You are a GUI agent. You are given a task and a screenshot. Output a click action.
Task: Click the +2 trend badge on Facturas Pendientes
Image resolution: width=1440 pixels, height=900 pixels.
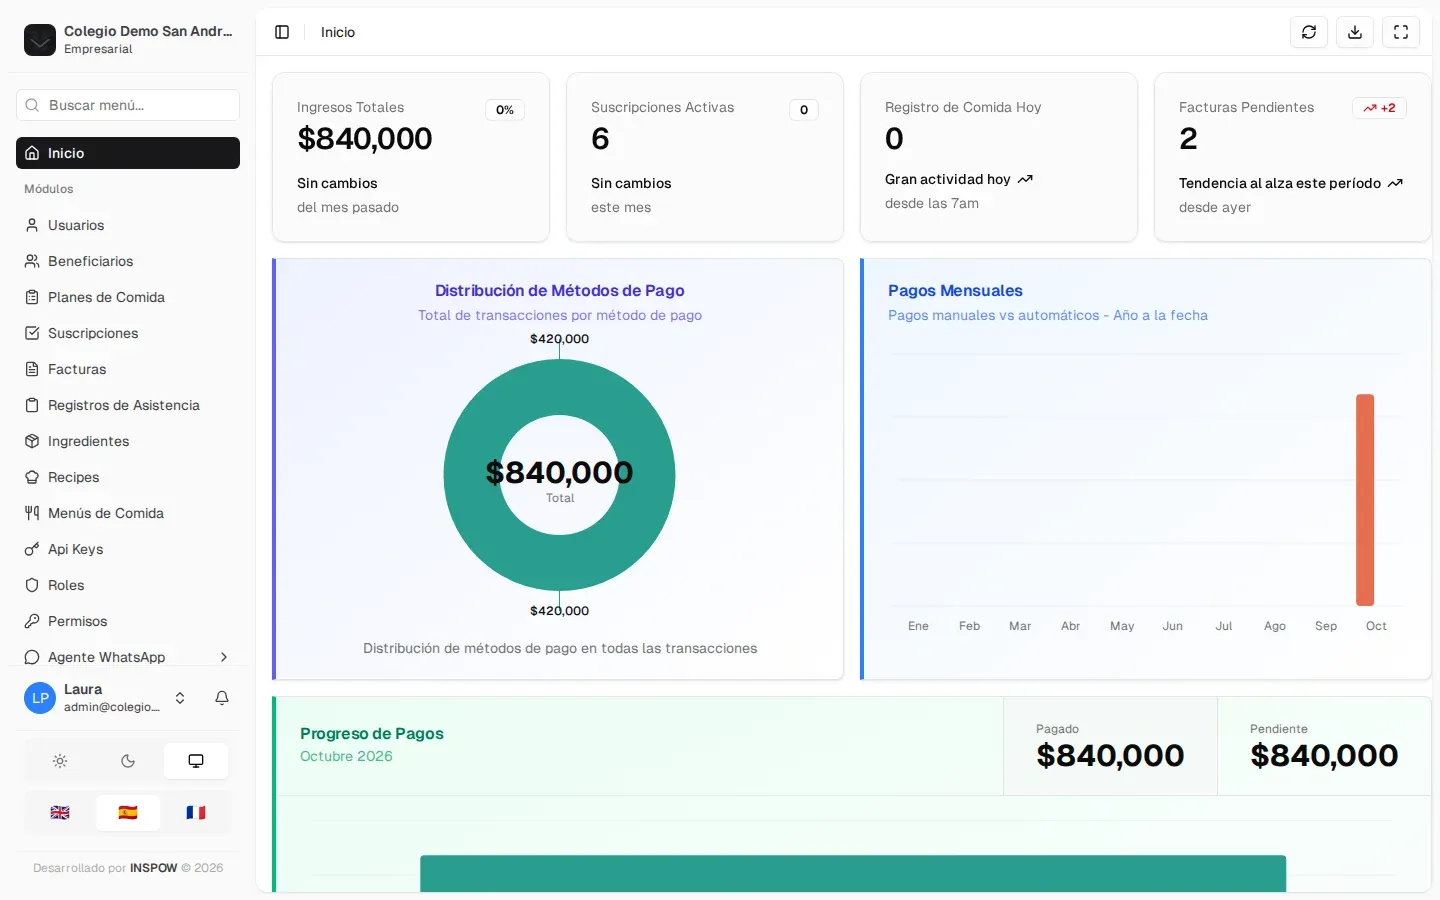1379,108
